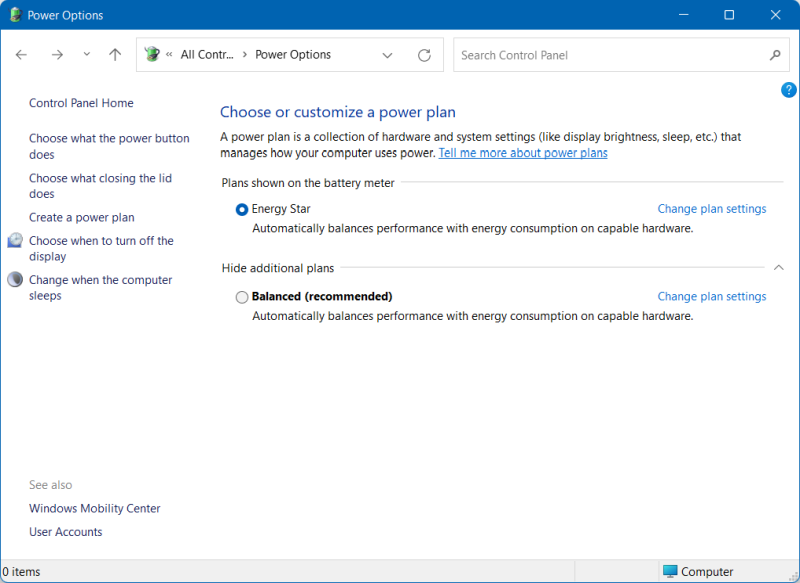Click the back navigation arrow

tap(21, 55)
